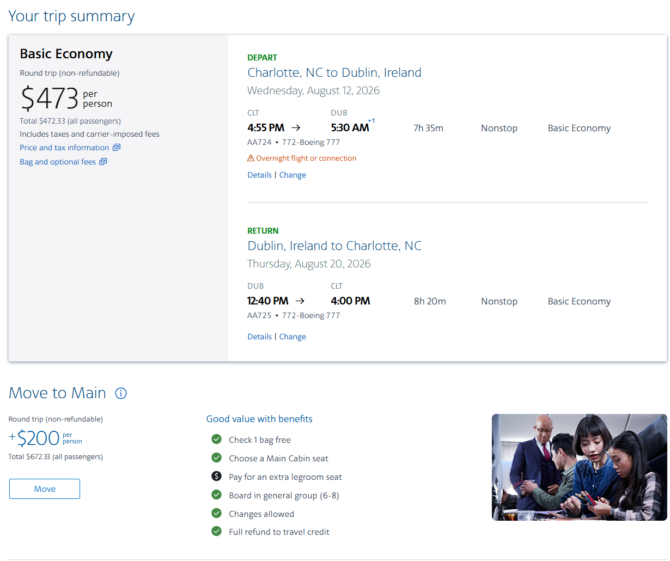Viewport: 670px width, 561px height.
Task: Click the green check beside Changes allowed
Action: (x=216, y=513)
